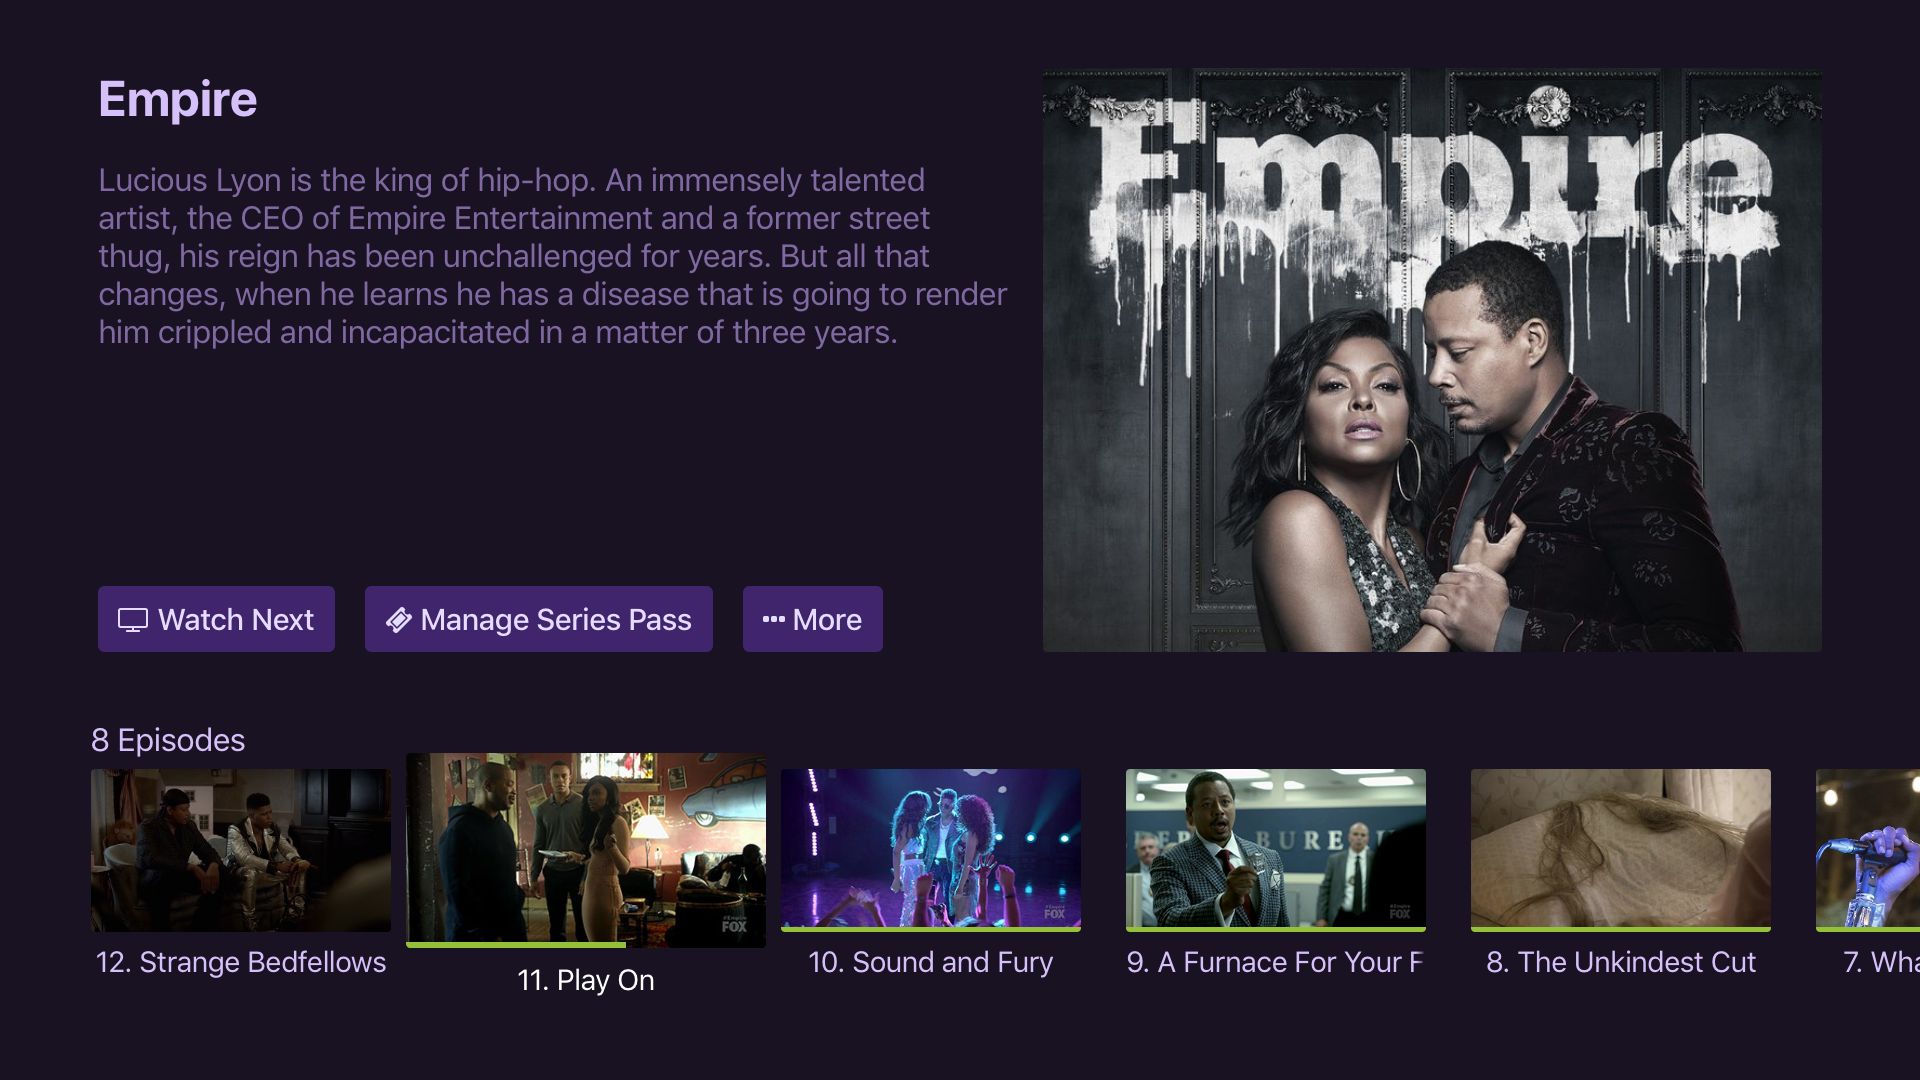Open episode 12 Strange Bedfellows thumbnail
This screenshot has width=1920, height=1080.
[x=241, y=850]
